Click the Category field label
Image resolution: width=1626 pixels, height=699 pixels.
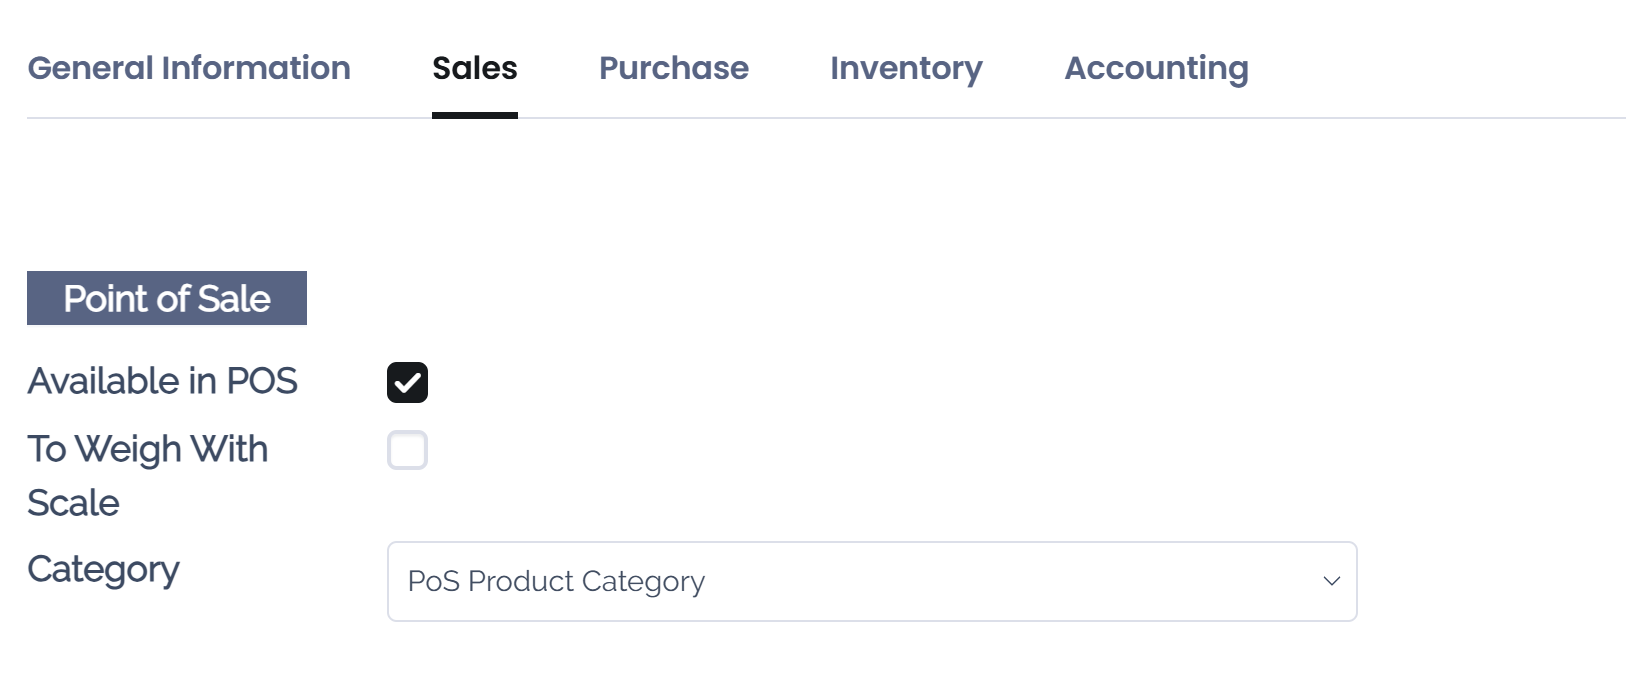102,569
